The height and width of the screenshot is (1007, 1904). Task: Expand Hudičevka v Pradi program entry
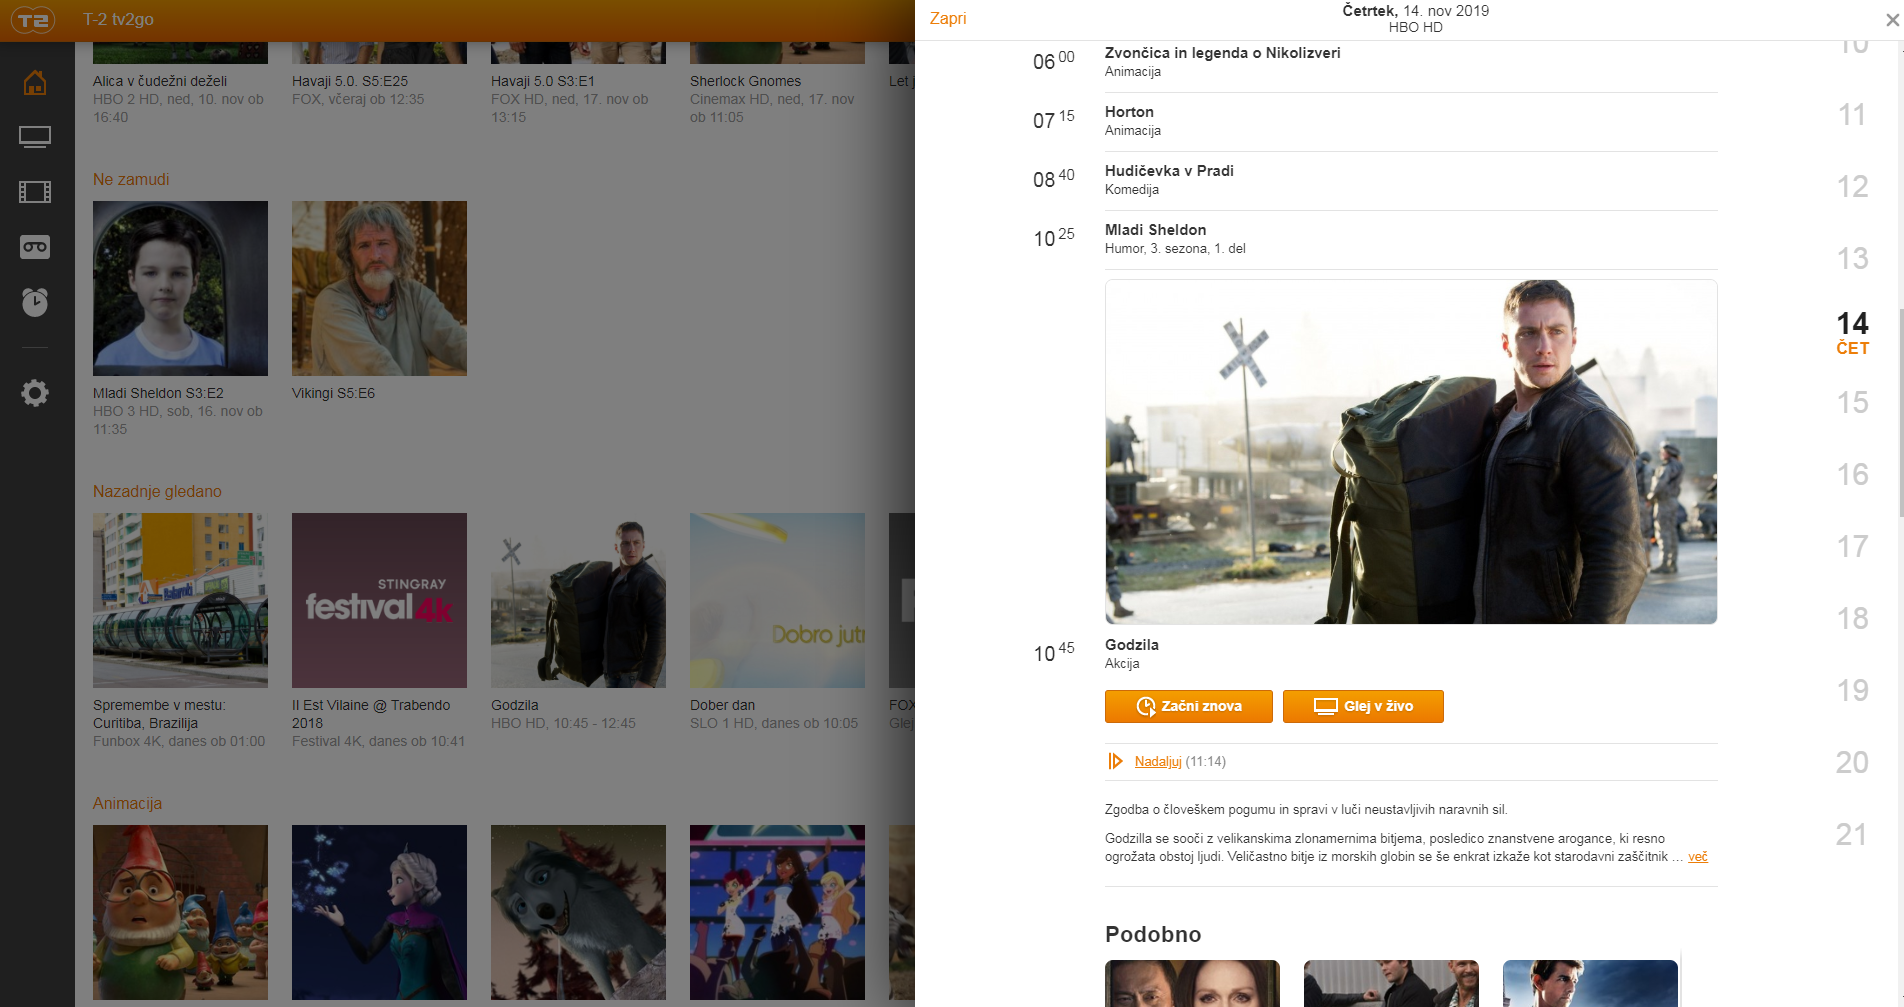[1169, 171]
